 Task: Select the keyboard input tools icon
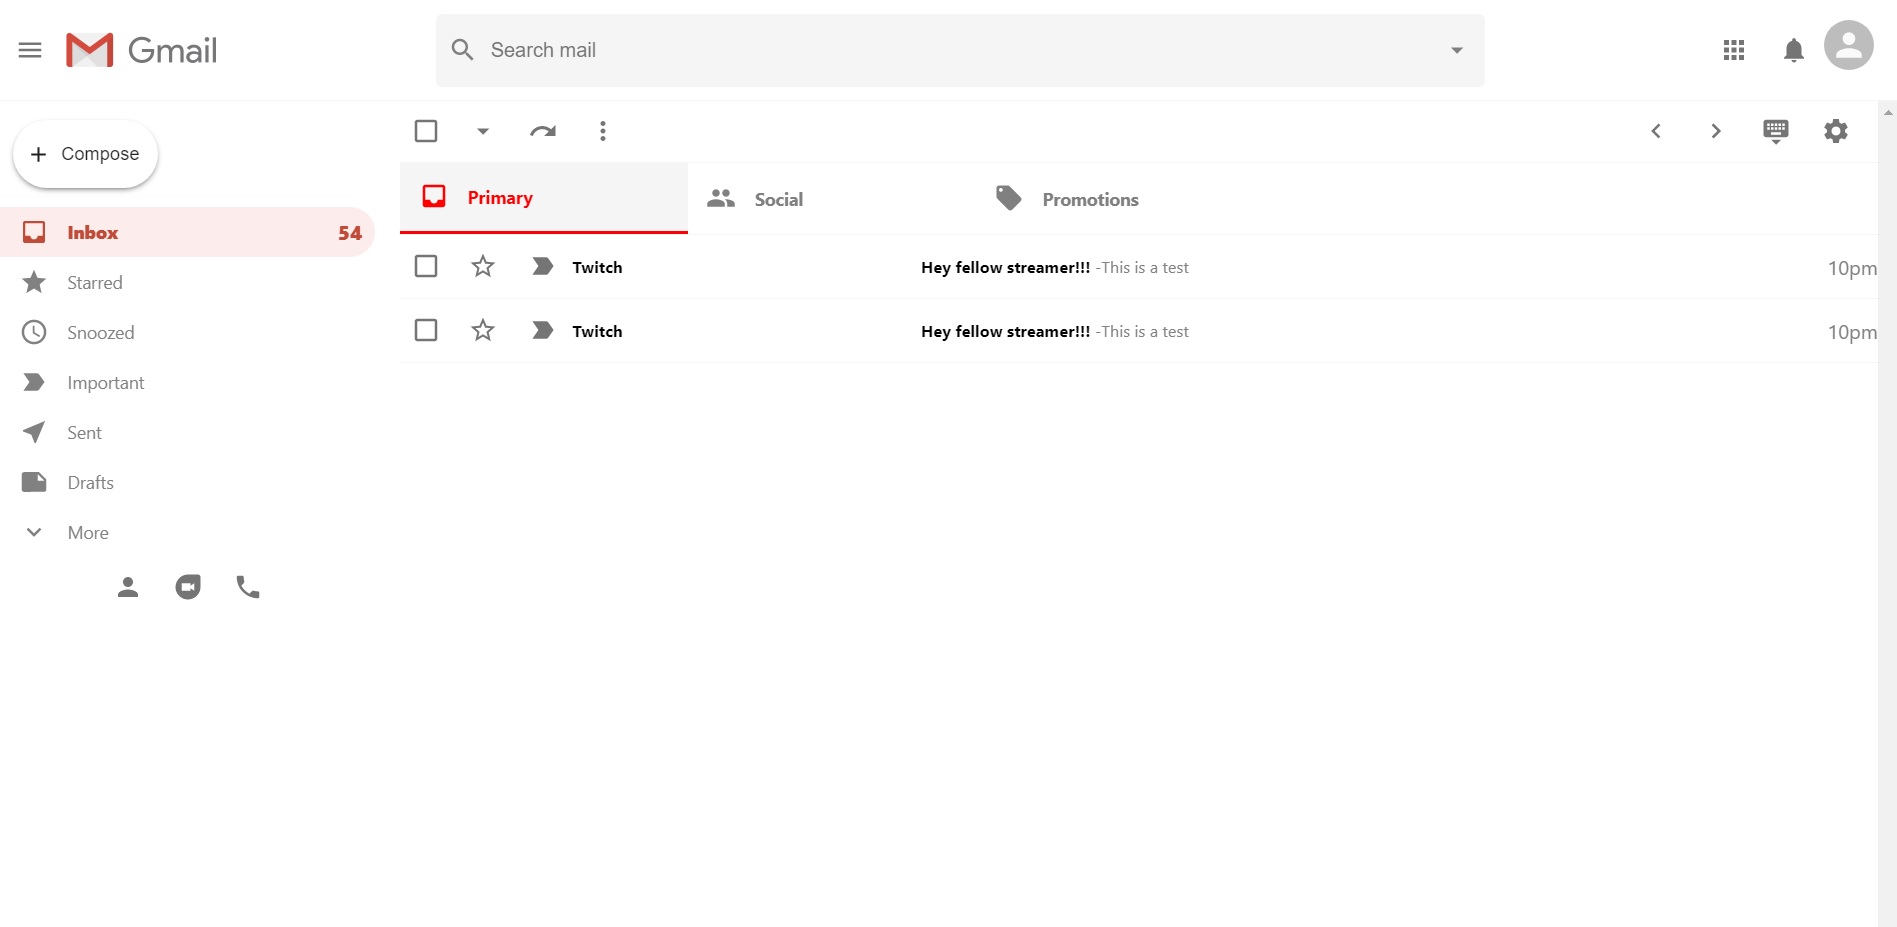pos(1776,131)
